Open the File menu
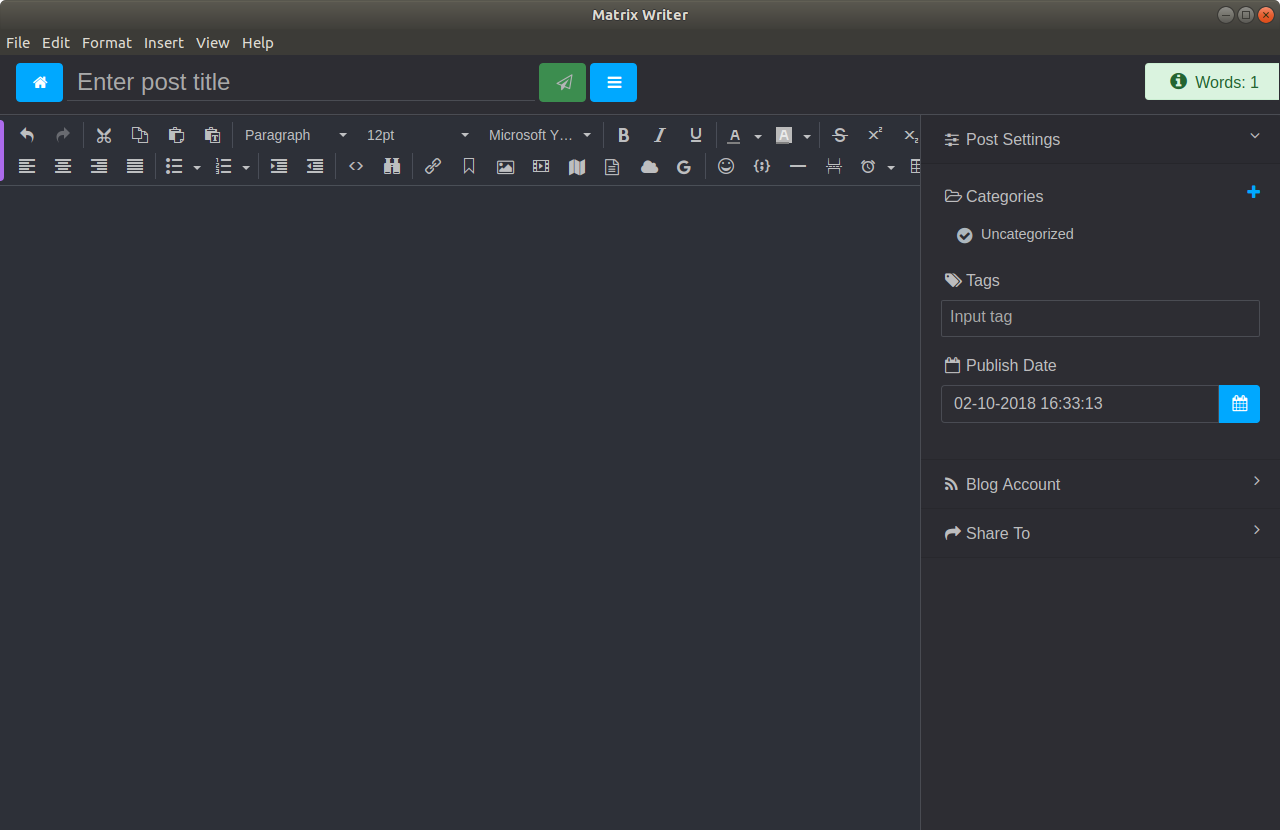The width and height of the screenshot is (1280, 830). point(18,43)
